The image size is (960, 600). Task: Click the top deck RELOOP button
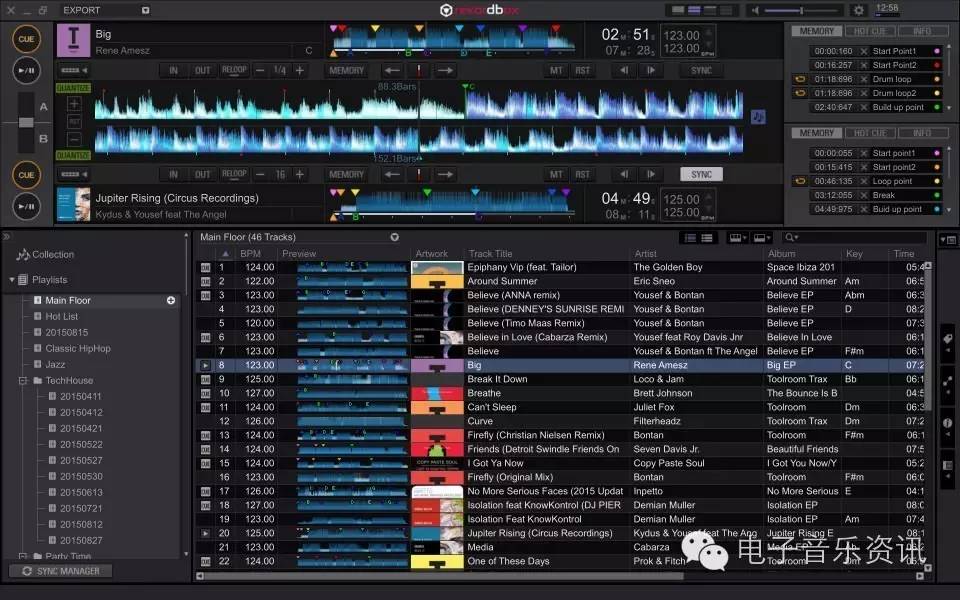click(x=234, y=71)
